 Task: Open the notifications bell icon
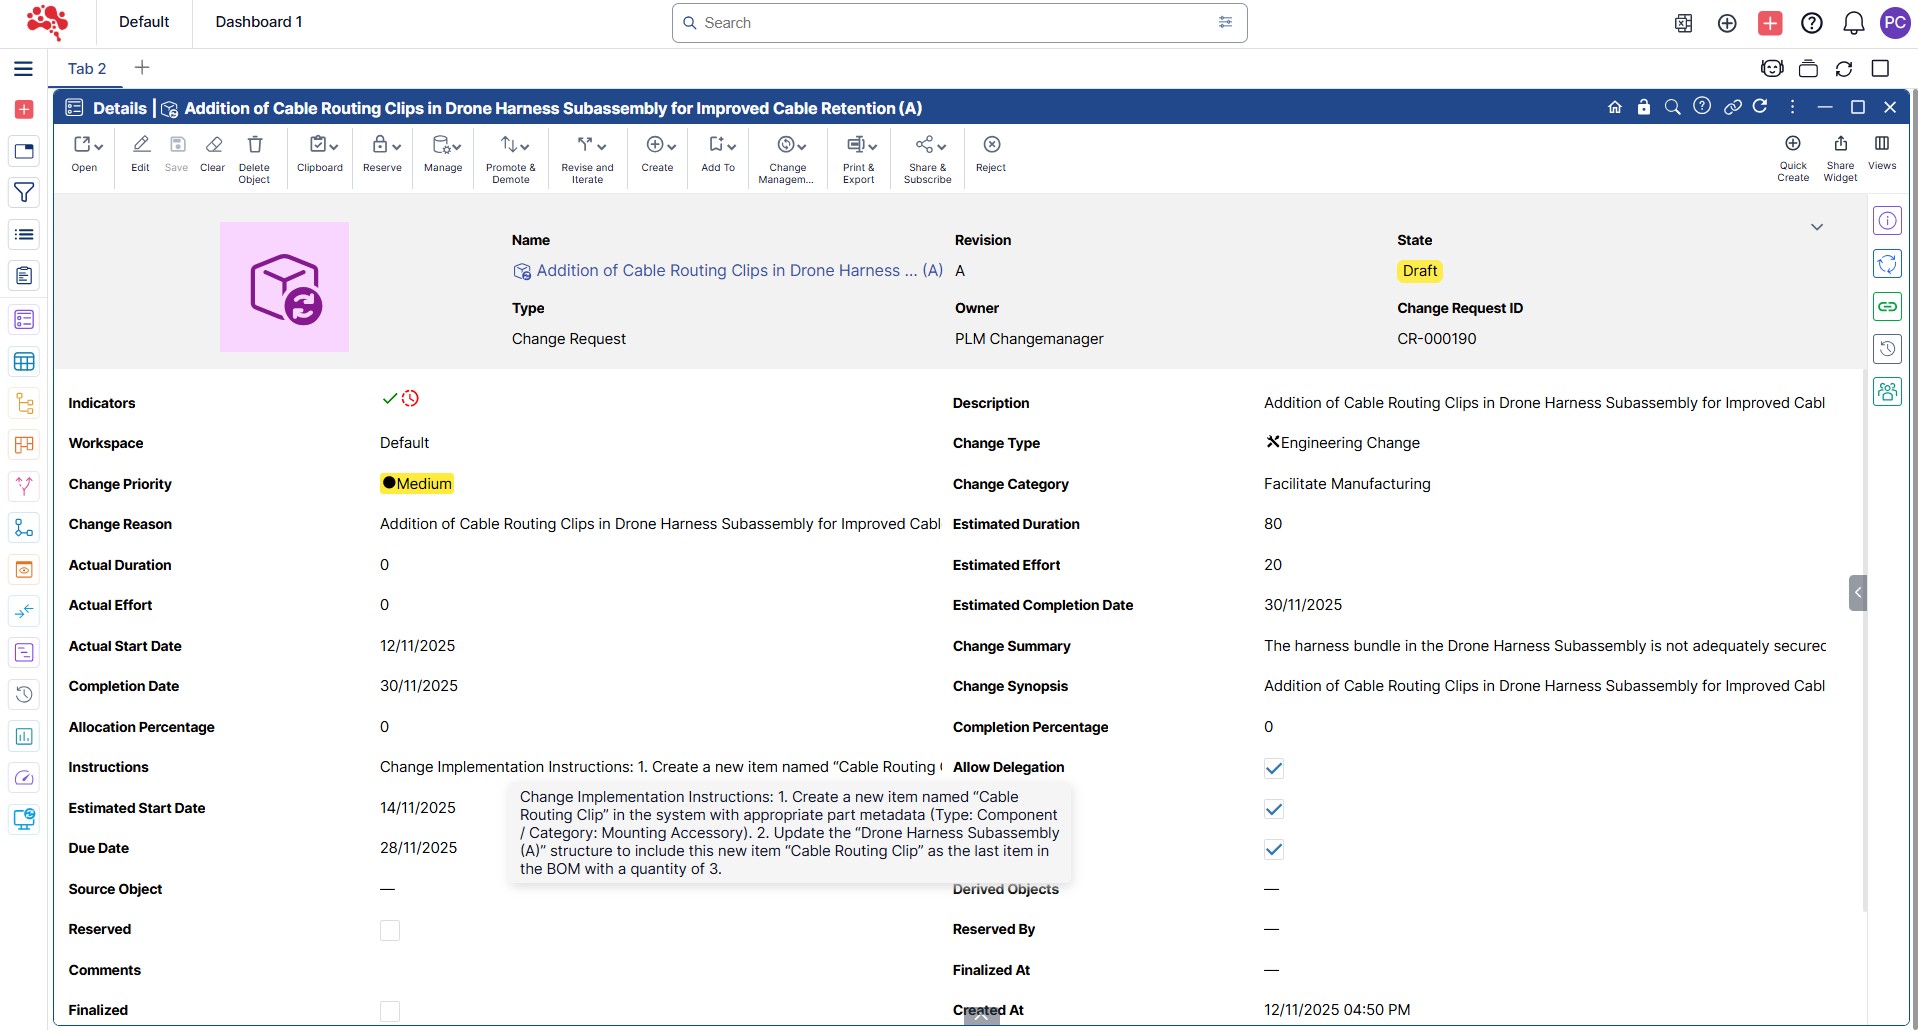1853,23
